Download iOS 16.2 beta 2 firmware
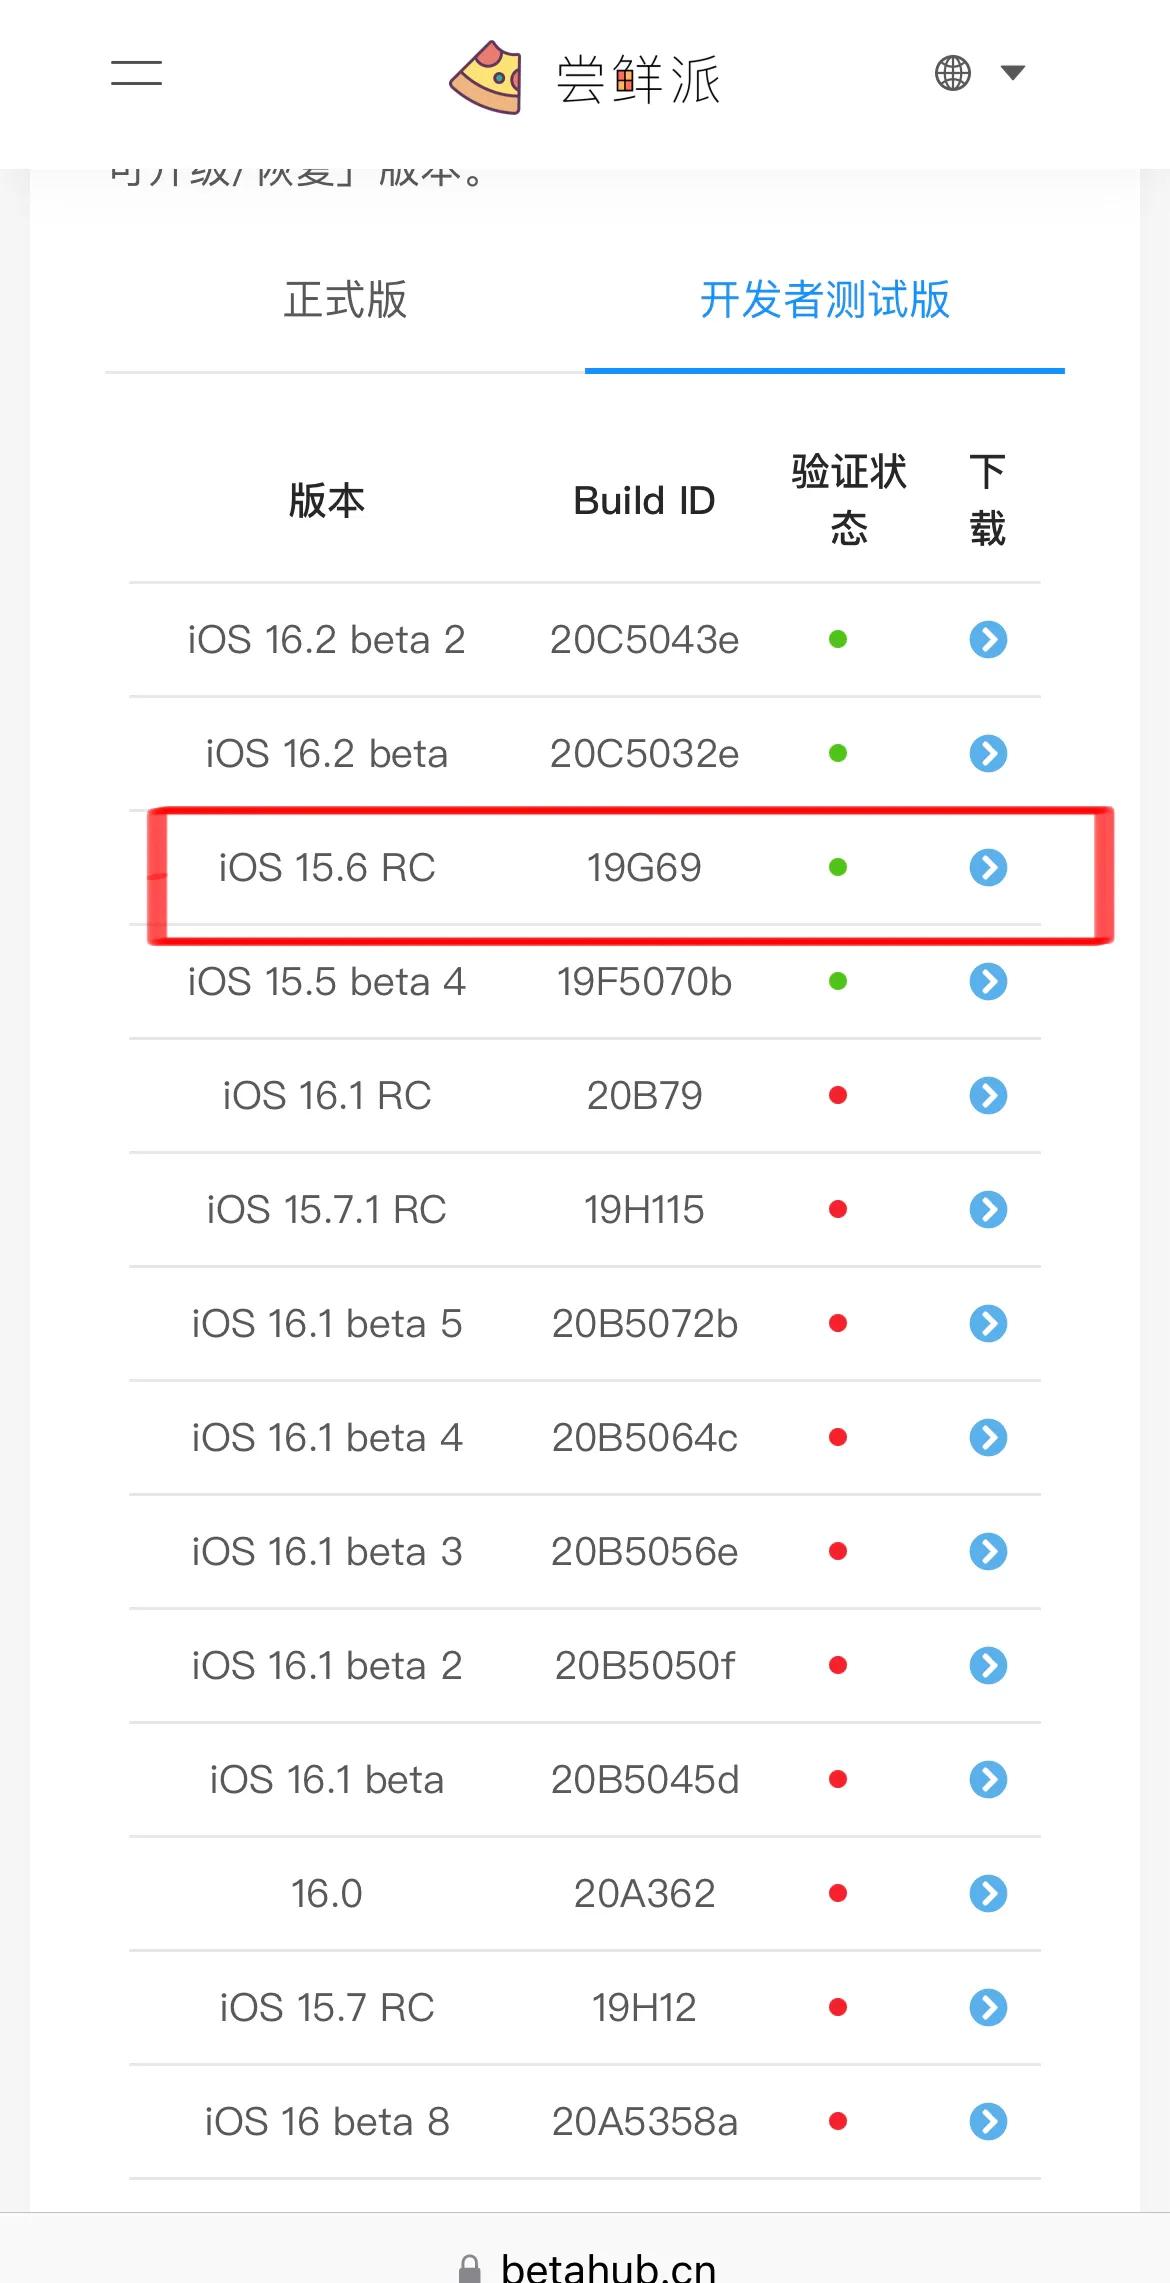The height and width of the screenshot is (2283, 1170). 988,639
